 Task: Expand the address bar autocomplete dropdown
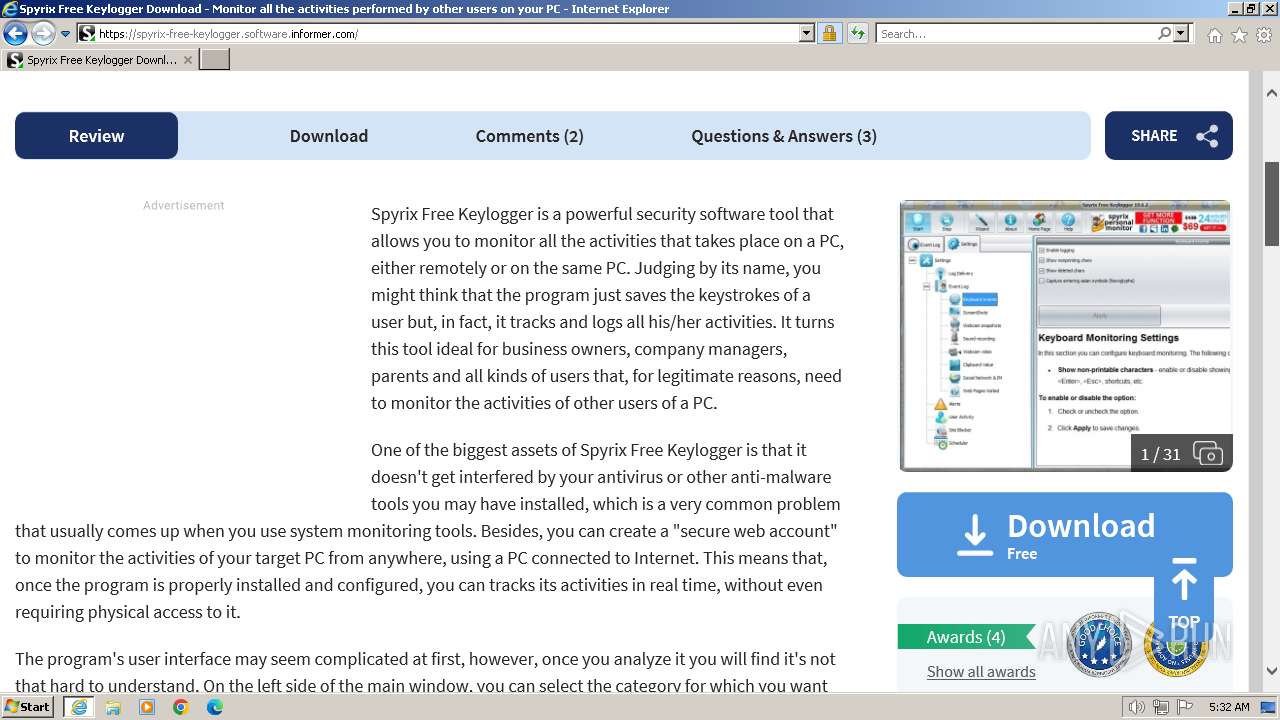pyautogui.click(x=807, y=33)
